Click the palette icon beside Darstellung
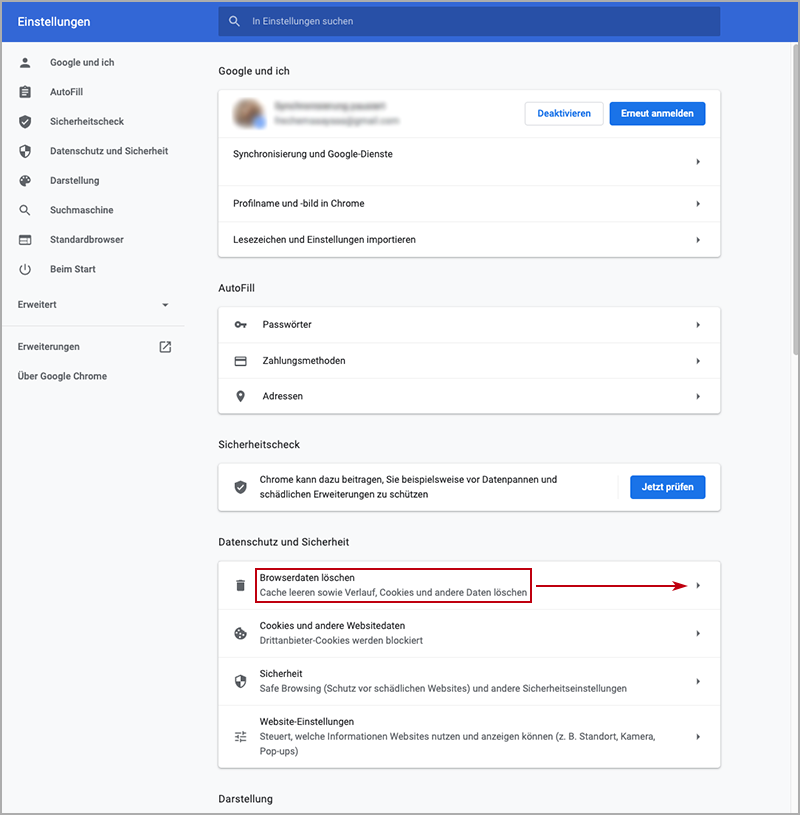The height and width of the screenshot is (815, 800). click(25, 180)
